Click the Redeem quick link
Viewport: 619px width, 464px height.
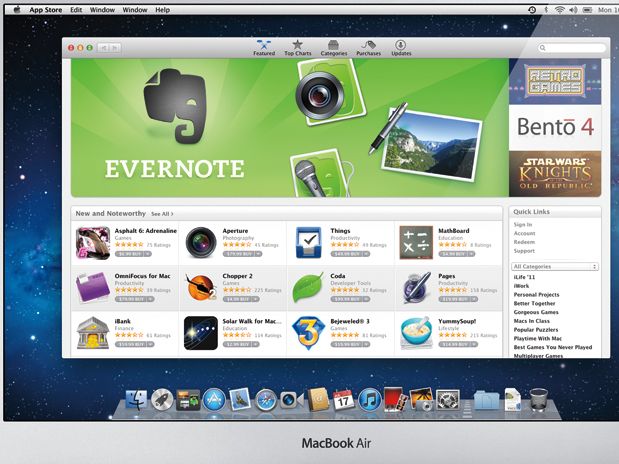(524, 242)
